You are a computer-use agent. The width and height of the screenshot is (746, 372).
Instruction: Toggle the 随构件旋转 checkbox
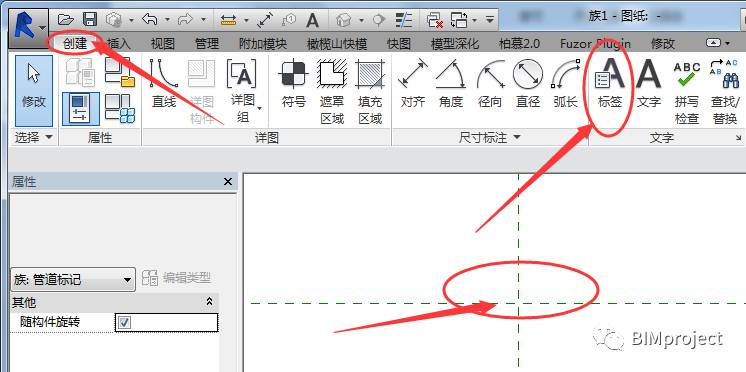[125, 323]
